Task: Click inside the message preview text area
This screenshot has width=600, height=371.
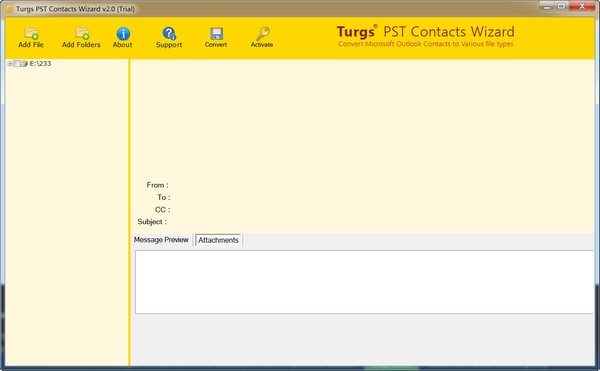Action: (x=364, y=282)
